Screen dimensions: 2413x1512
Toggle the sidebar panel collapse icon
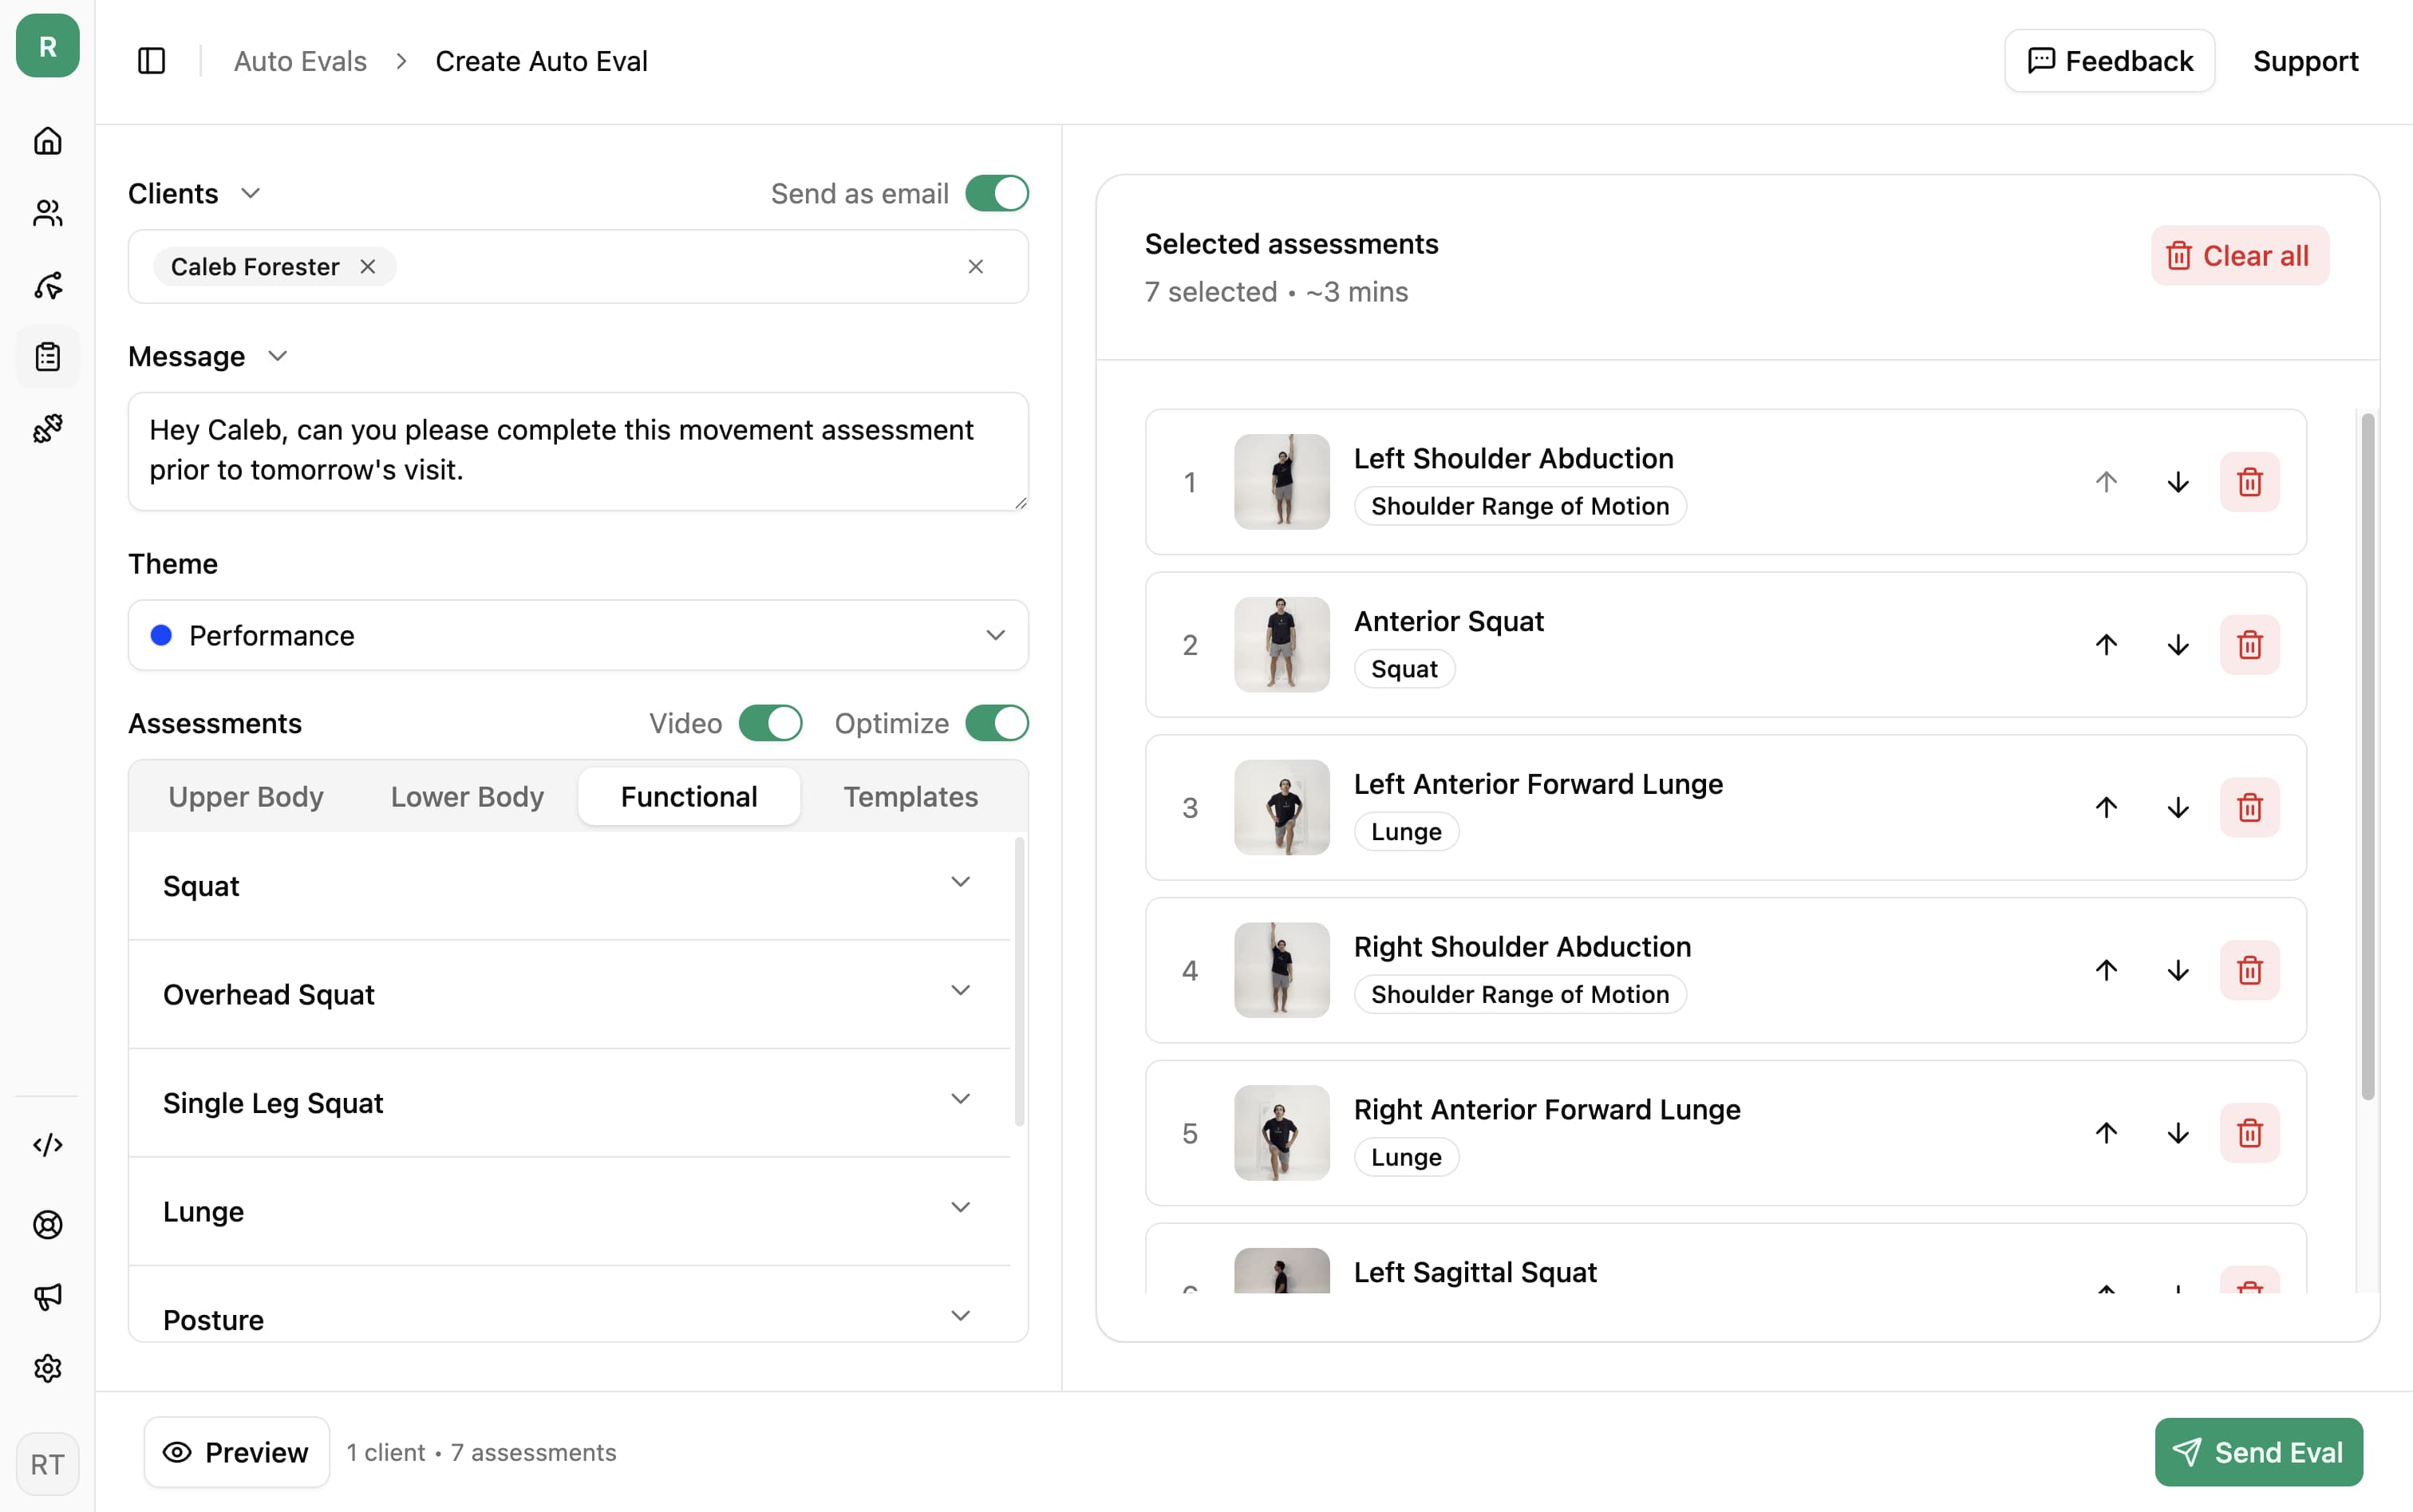(x=151, y=61)
